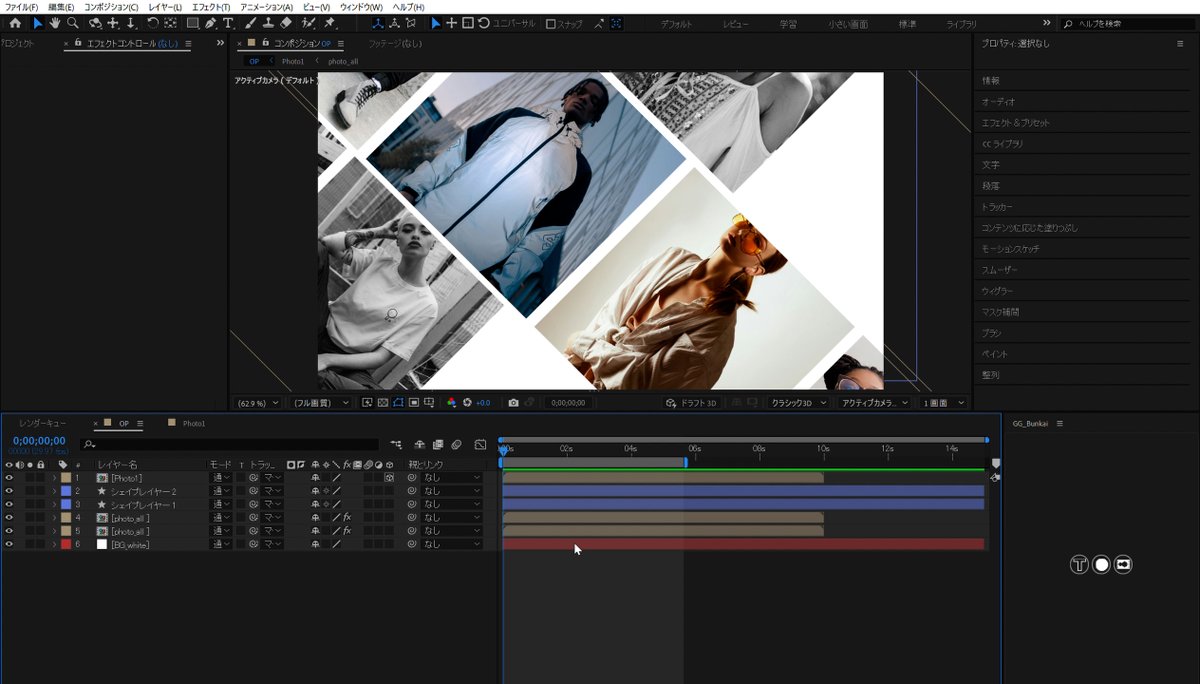Click the red label color of [BG_white]
1200x684 pixels.
66,544
